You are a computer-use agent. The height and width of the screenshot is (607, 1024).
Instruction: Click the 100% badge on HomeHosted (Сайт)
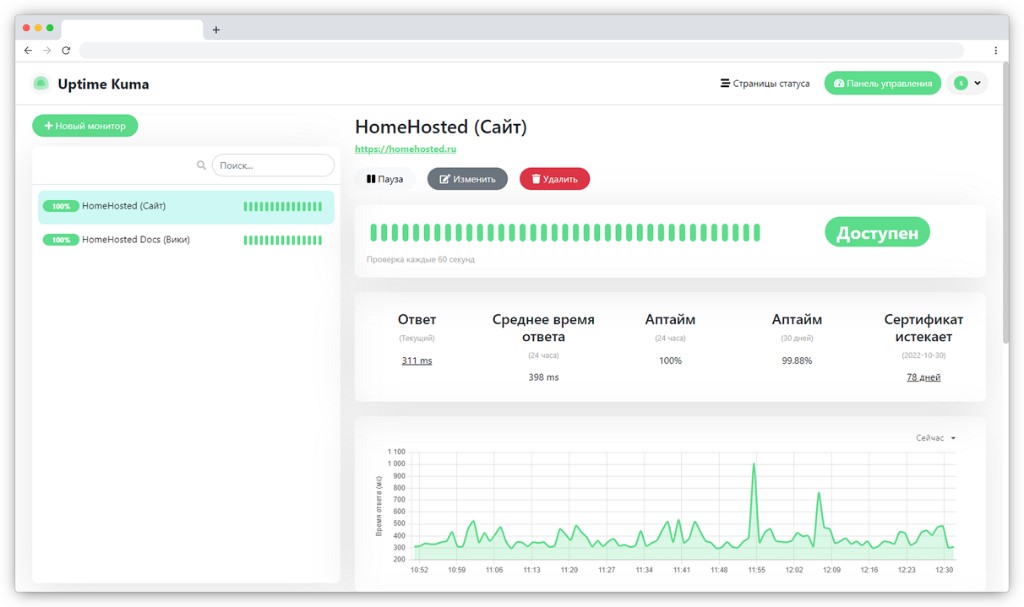point(61,206)
